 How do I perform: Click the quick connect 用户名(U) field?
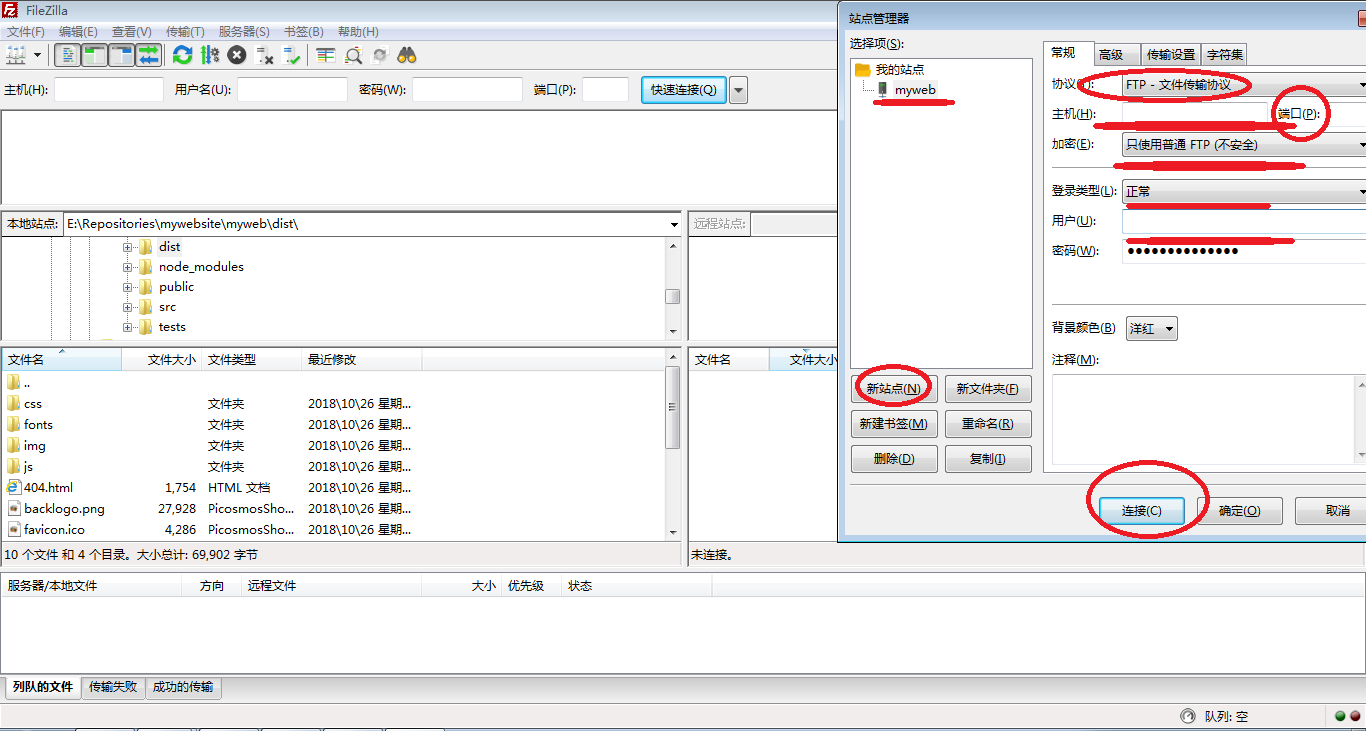coord(292,90)
